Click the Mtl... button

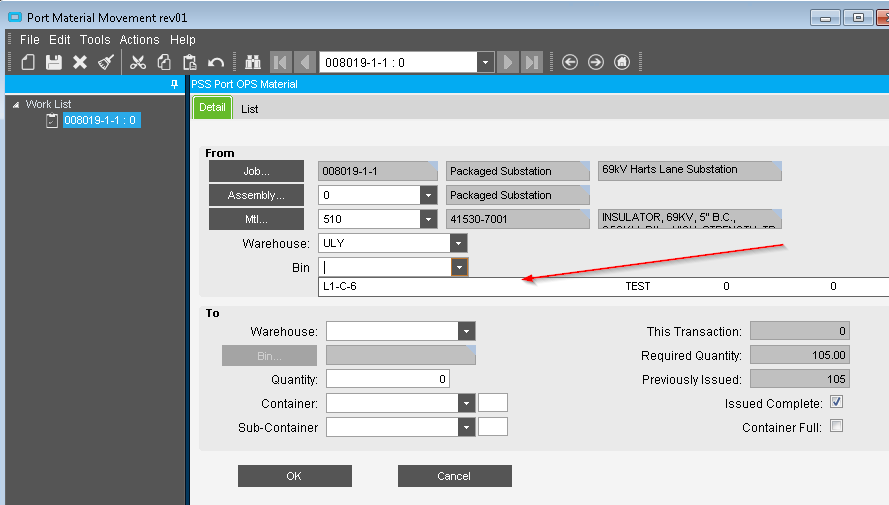tap(256, 219)
